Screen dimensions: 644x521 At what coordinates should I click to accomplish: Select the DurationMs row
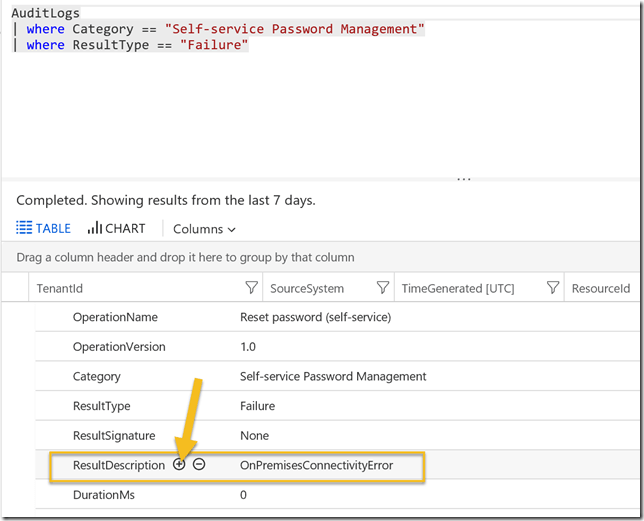point(103,494)
